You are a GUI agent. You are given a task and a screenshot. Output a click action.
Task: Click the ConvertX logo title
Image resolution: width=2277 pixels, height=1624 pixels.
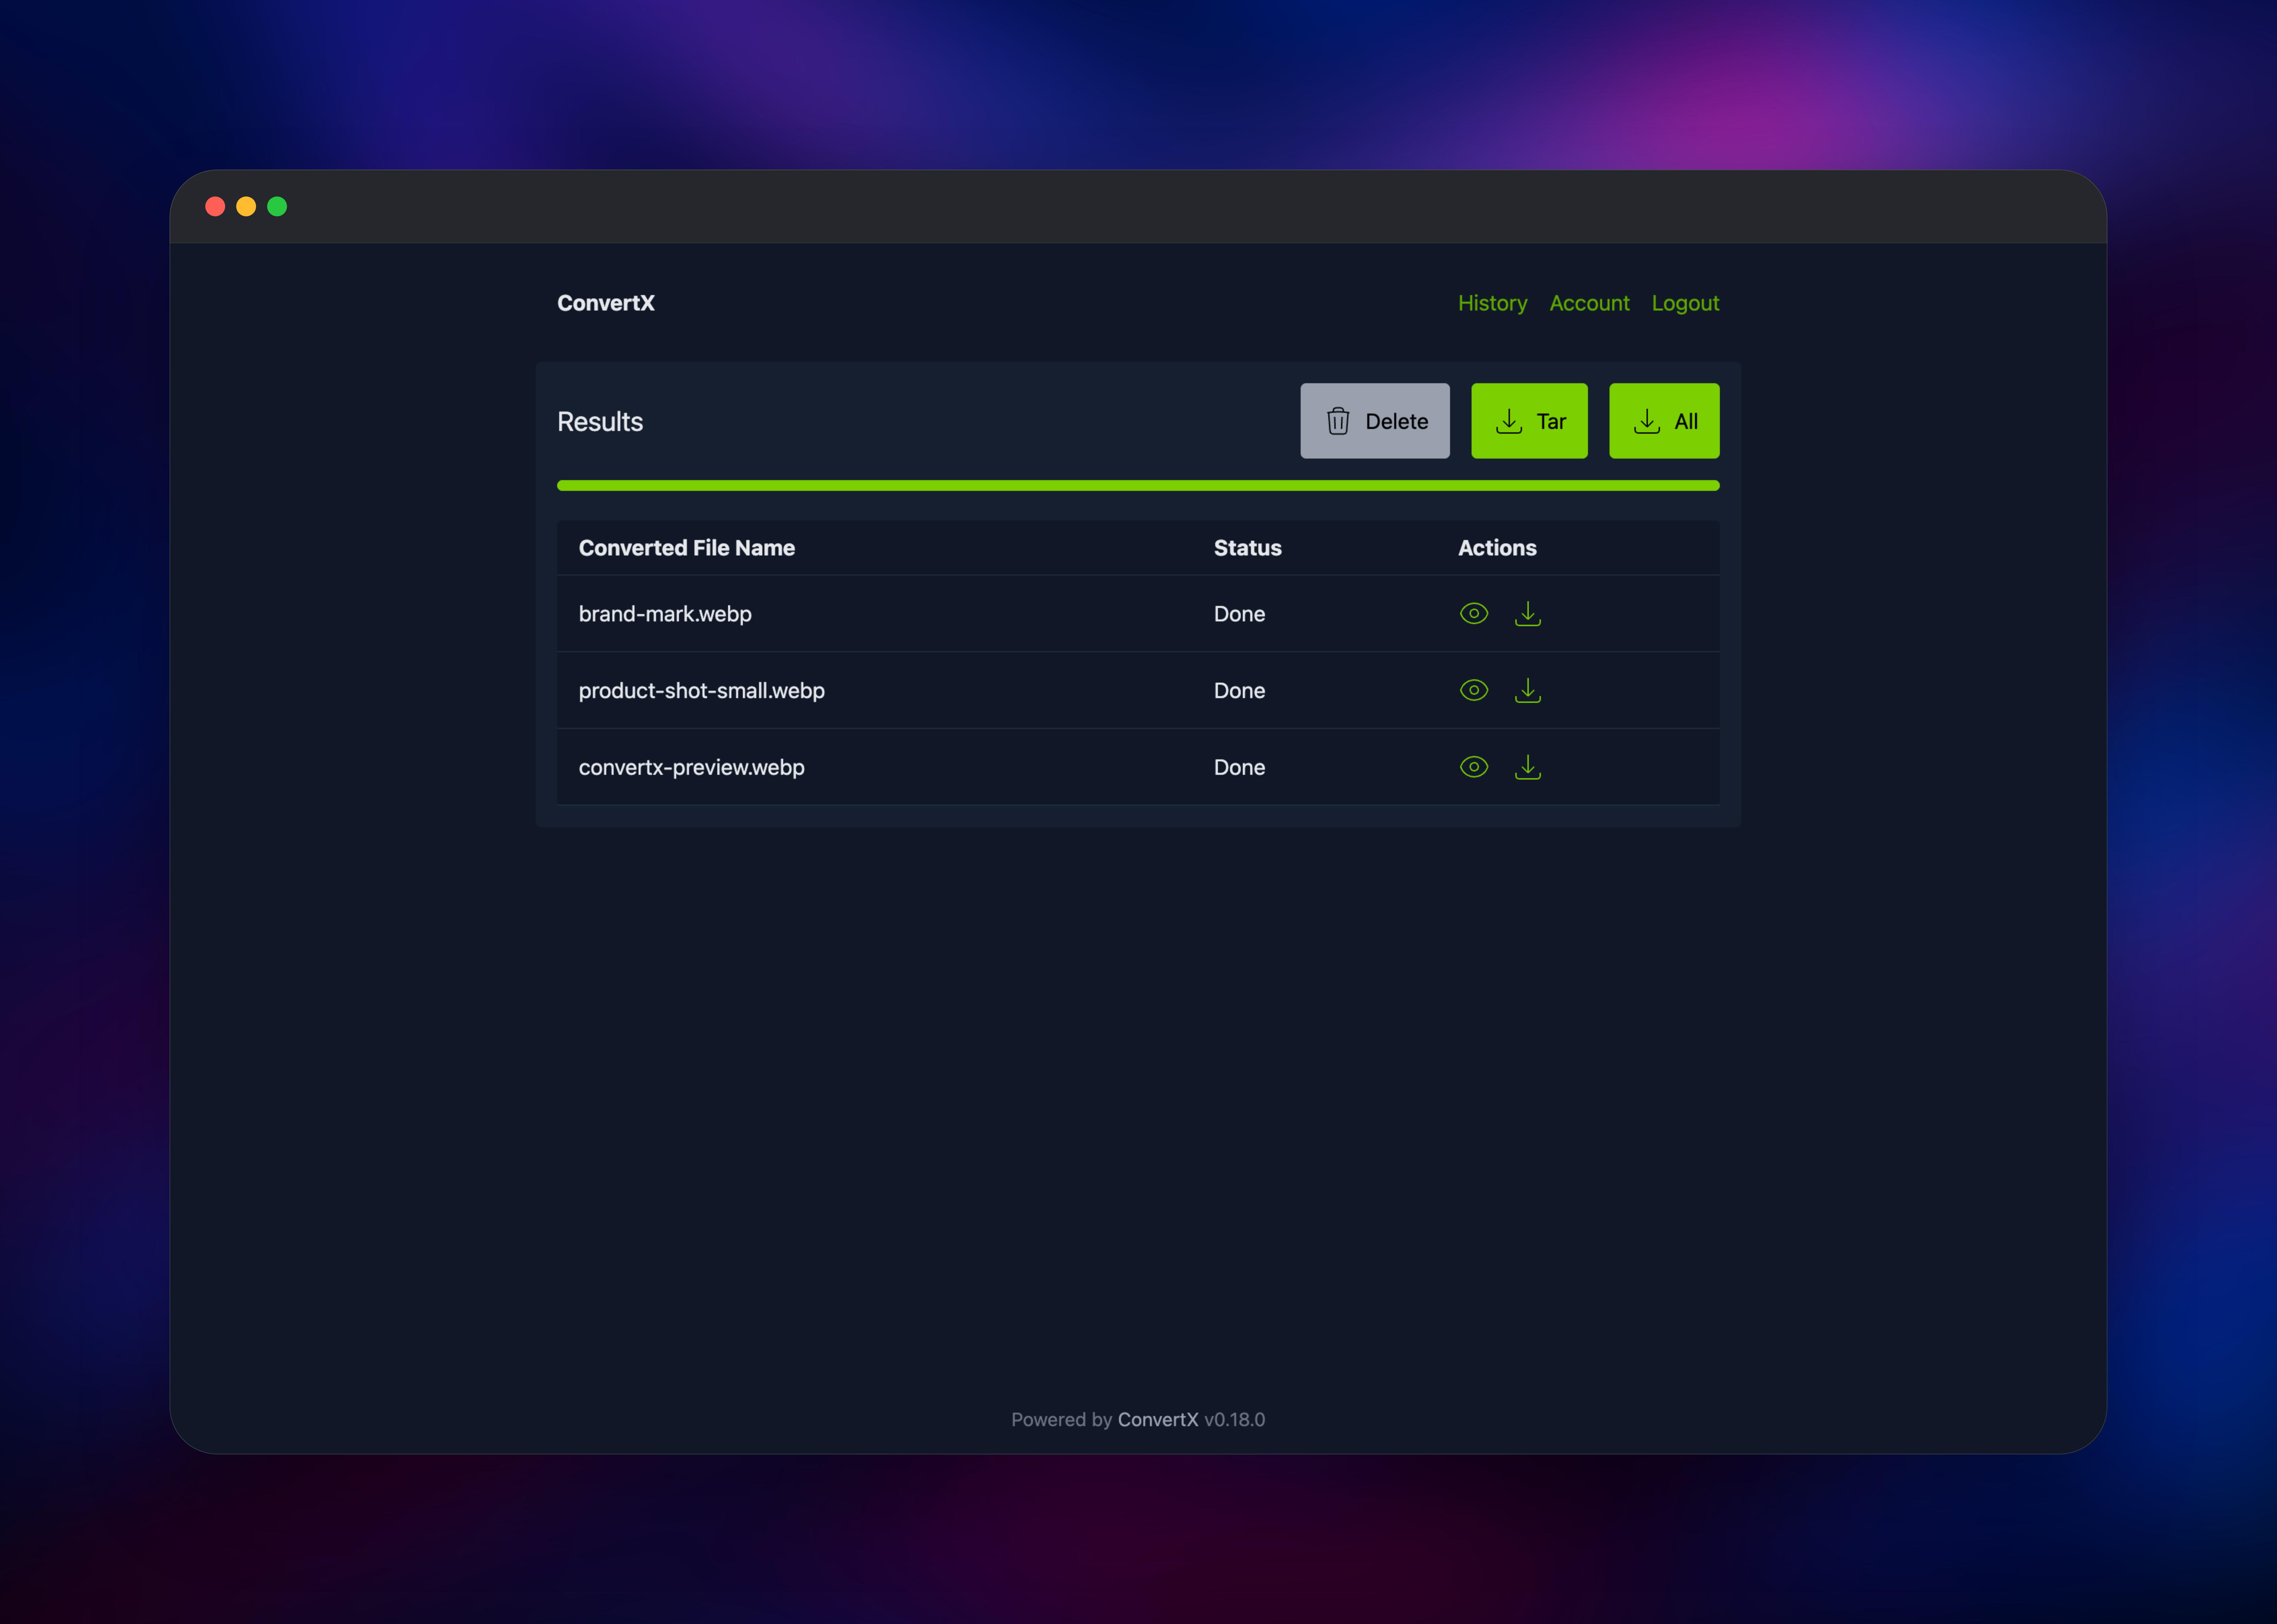[606, 303]
